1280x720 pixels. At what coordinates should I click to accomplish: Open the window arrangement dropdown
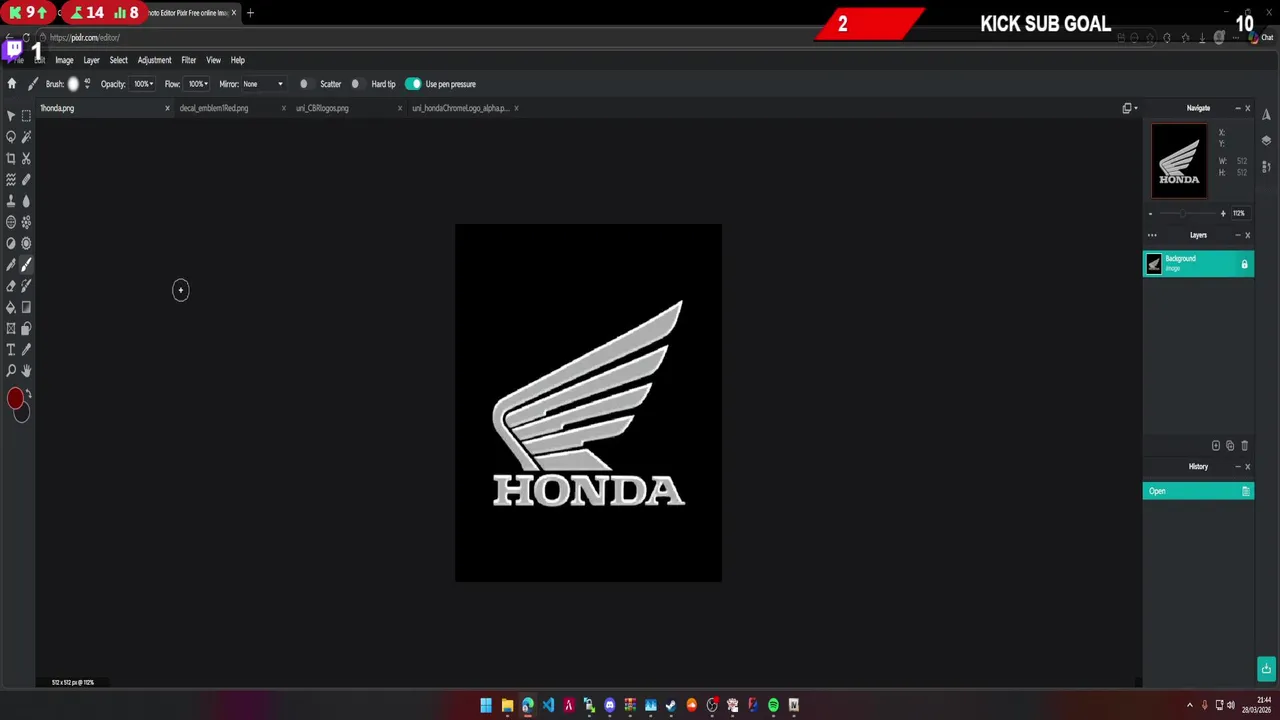point(1130,108)
